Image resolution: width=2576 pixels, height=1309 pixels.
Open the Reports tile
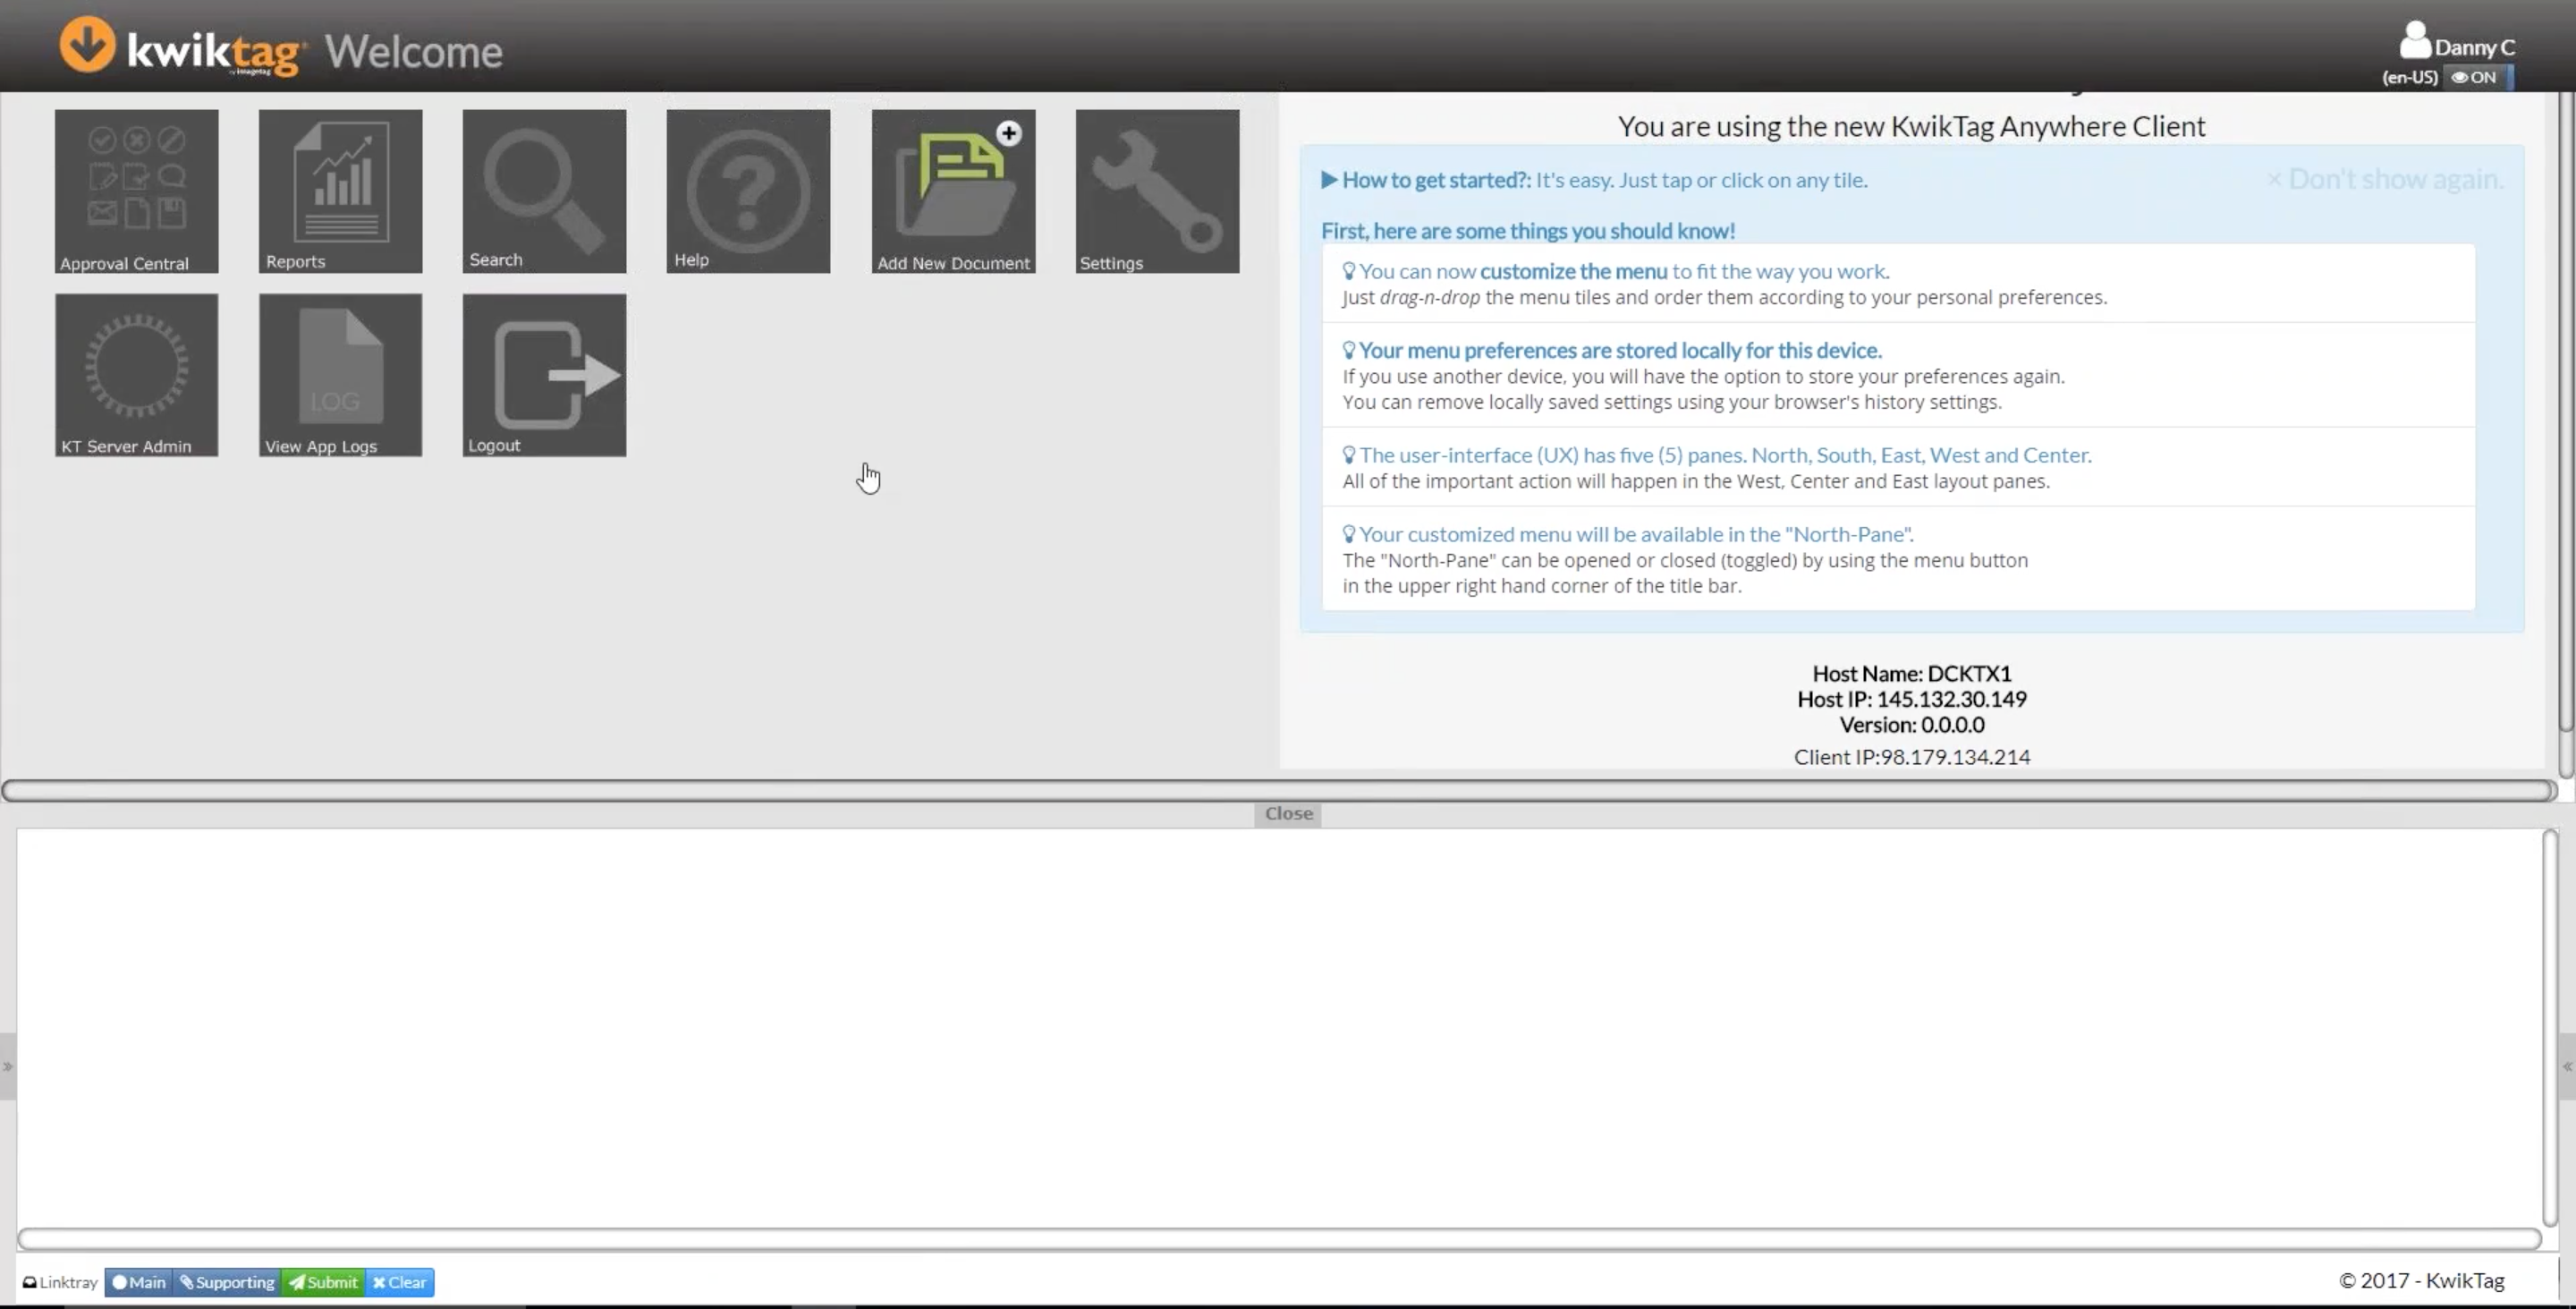point(341,191)
